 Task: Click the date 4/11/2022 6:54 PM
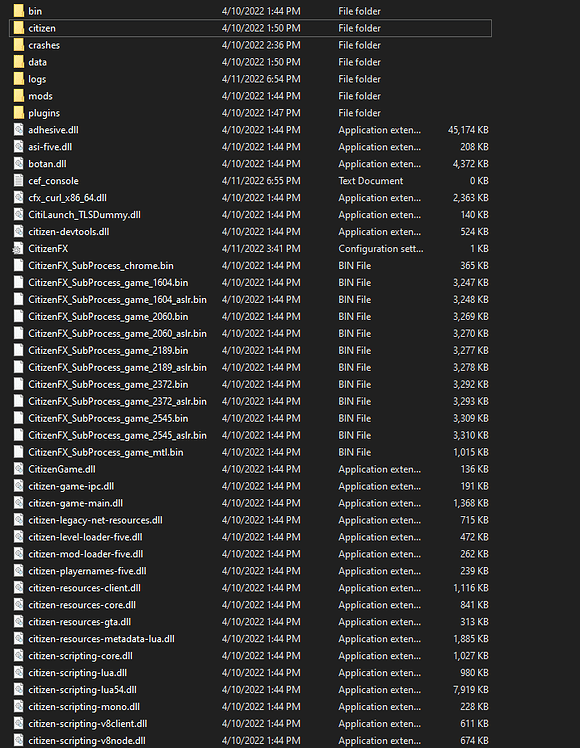tap(261, 79)
